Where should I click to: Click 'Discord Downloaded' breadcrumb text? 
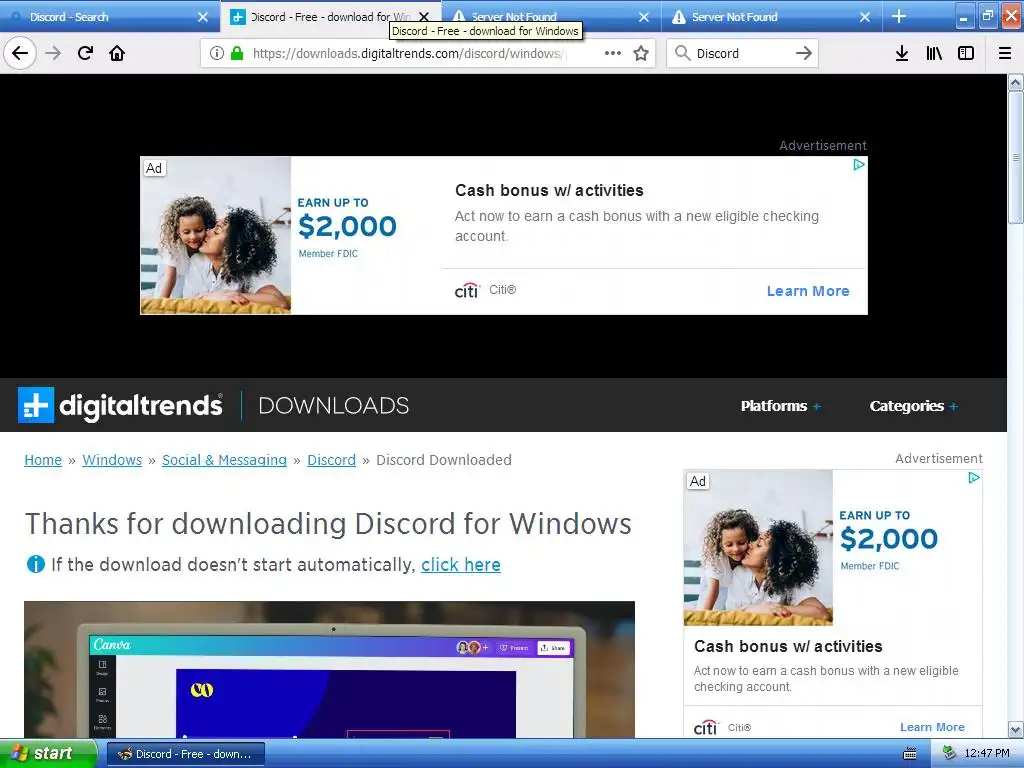pyautogui.click(x=444, y=460)
